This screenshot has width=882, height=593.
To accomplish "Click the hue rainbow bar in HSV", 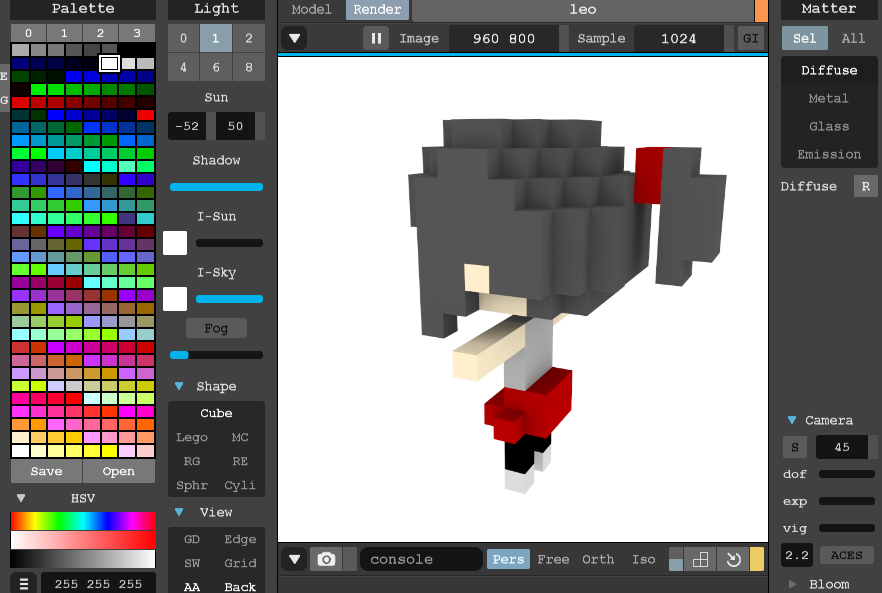I will pyautogui.click(x=83, y=520).
